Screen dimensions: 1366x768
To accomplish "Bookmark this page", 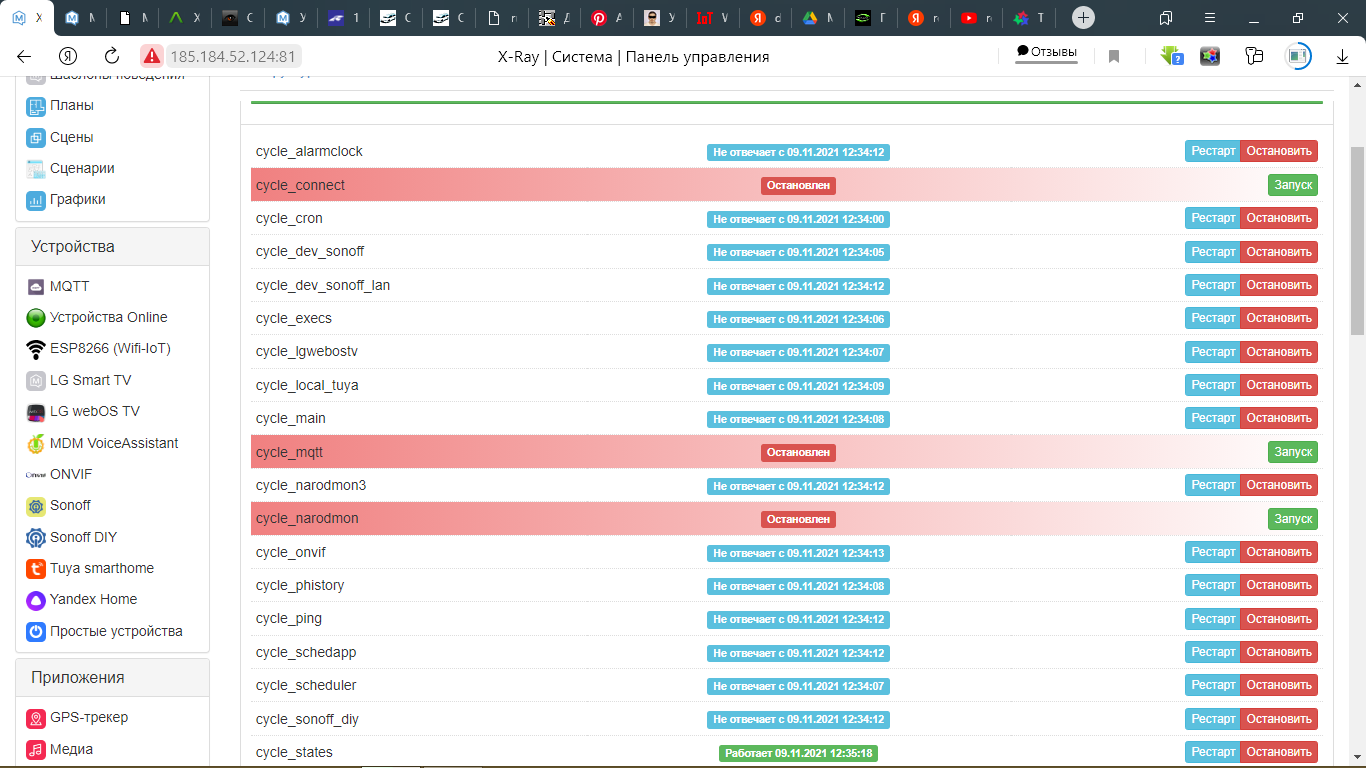I will point(1114,57).
